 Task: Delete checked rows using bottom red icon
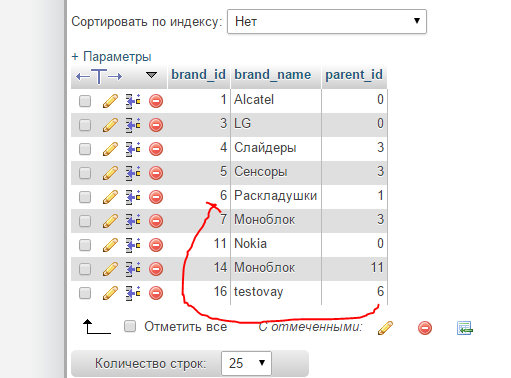(425, 328)
